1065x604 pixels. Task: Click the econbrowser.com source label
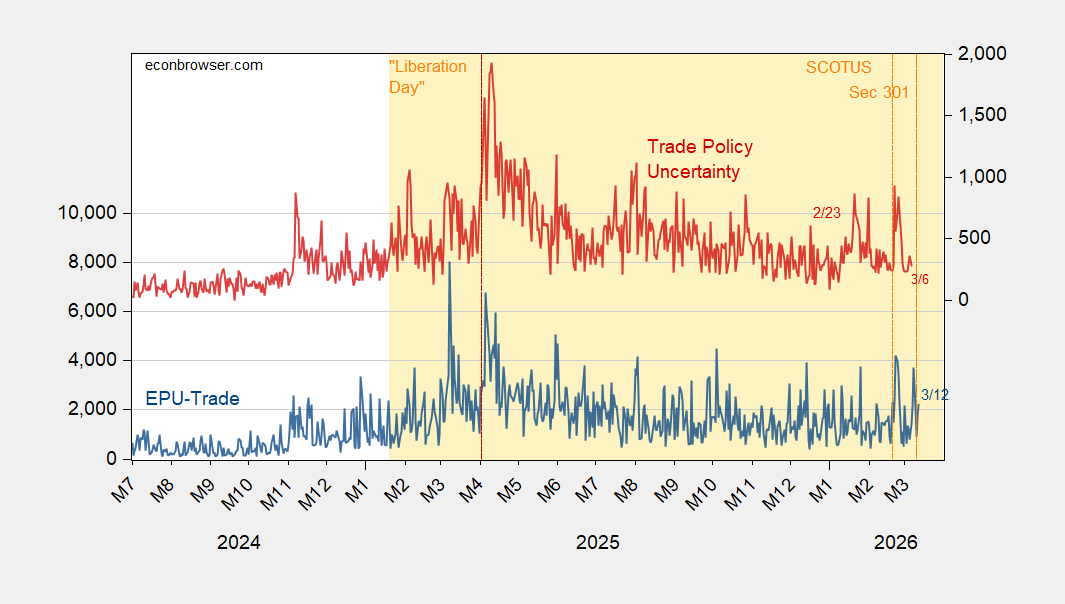[204, 65]
